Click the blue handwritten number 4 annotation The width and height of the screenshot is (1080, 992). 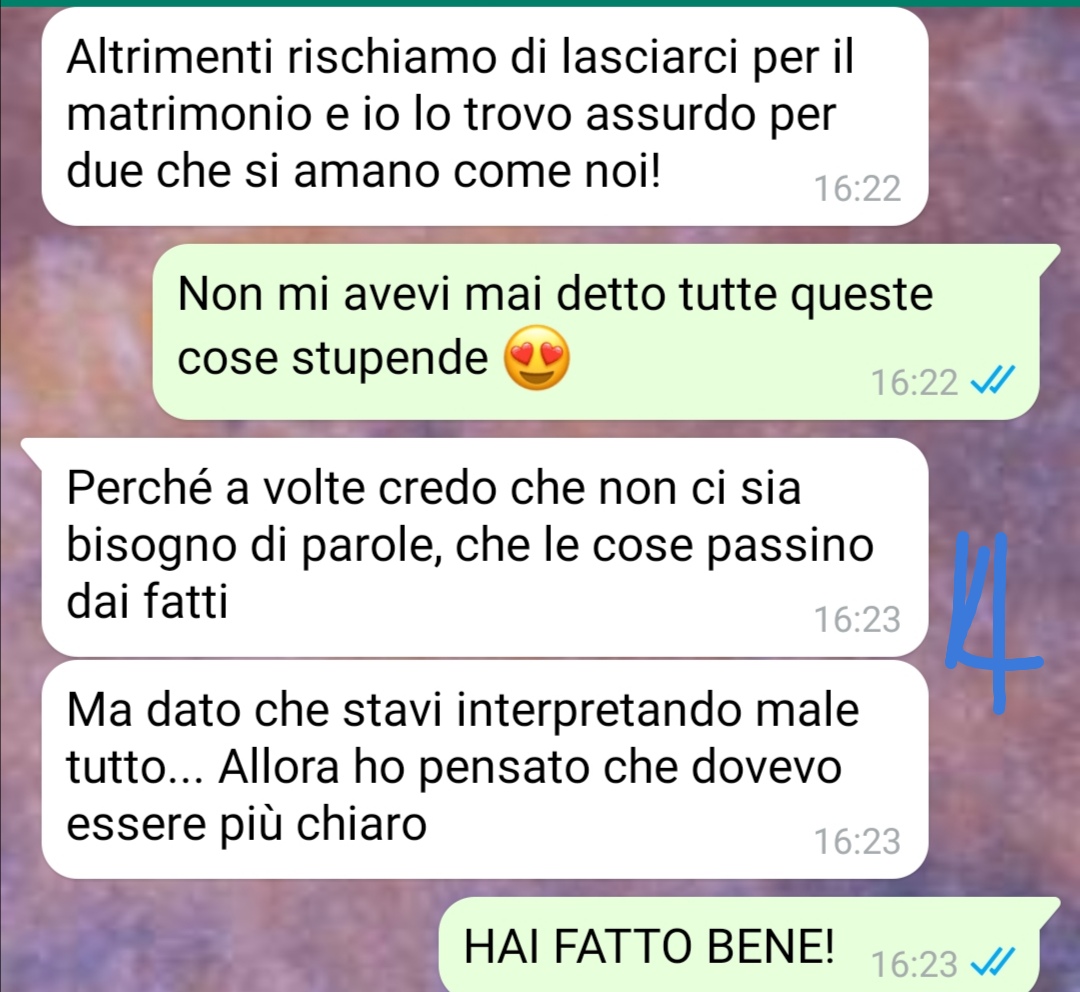pos(992,620)
